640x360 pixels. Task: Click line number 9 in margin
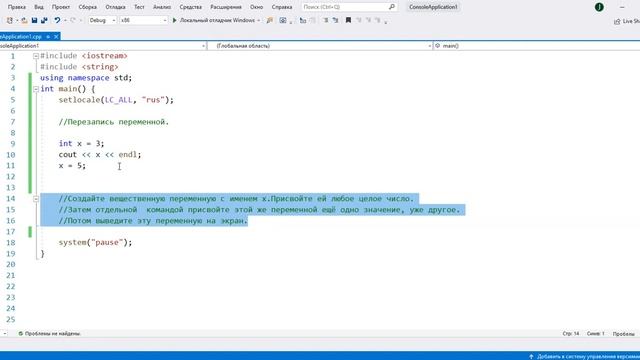click(13, 144)
